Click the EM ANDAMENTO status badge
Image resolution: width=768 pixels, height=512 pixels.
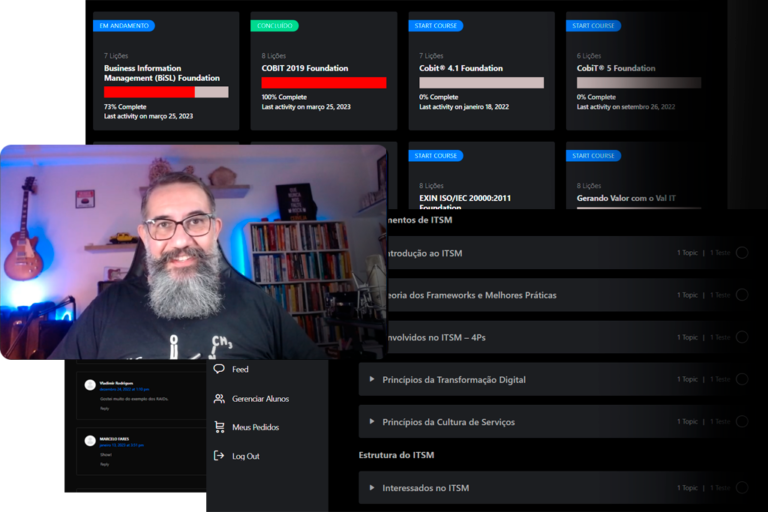click(123, 25)
